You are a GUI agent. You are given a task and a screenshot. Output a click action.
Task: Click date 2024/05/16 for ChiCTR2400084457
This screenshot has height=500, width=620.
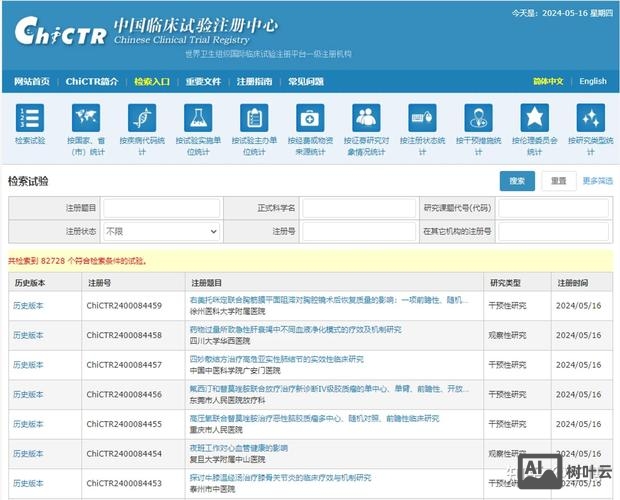(x=578, y=365)
